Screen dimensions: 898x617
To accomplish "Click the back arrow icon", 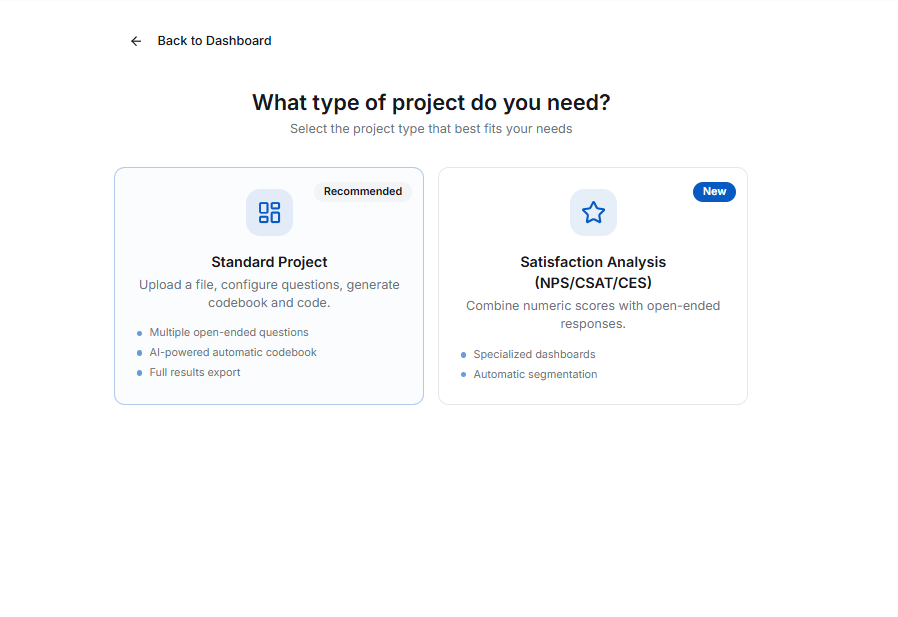I will click(136, 41).
